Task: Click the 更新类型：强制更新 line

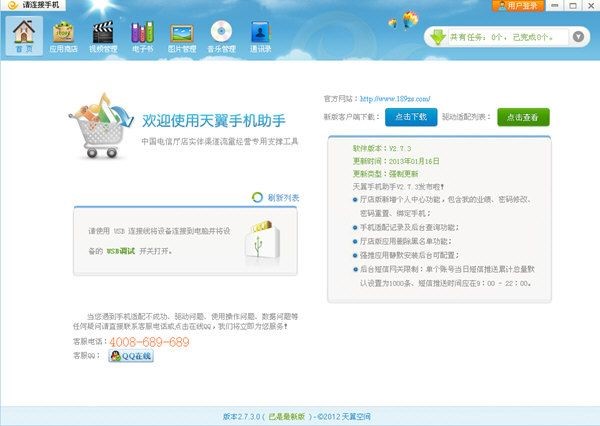Action: click(385, 174)
